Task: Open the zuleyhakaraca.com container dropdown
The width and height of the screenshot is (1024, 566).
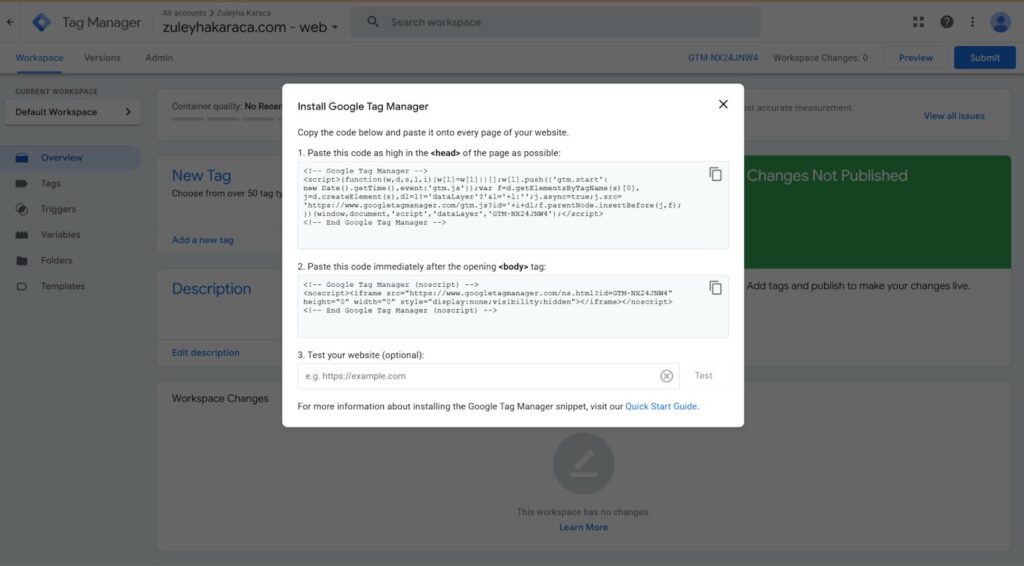Action: coord(251,27)
